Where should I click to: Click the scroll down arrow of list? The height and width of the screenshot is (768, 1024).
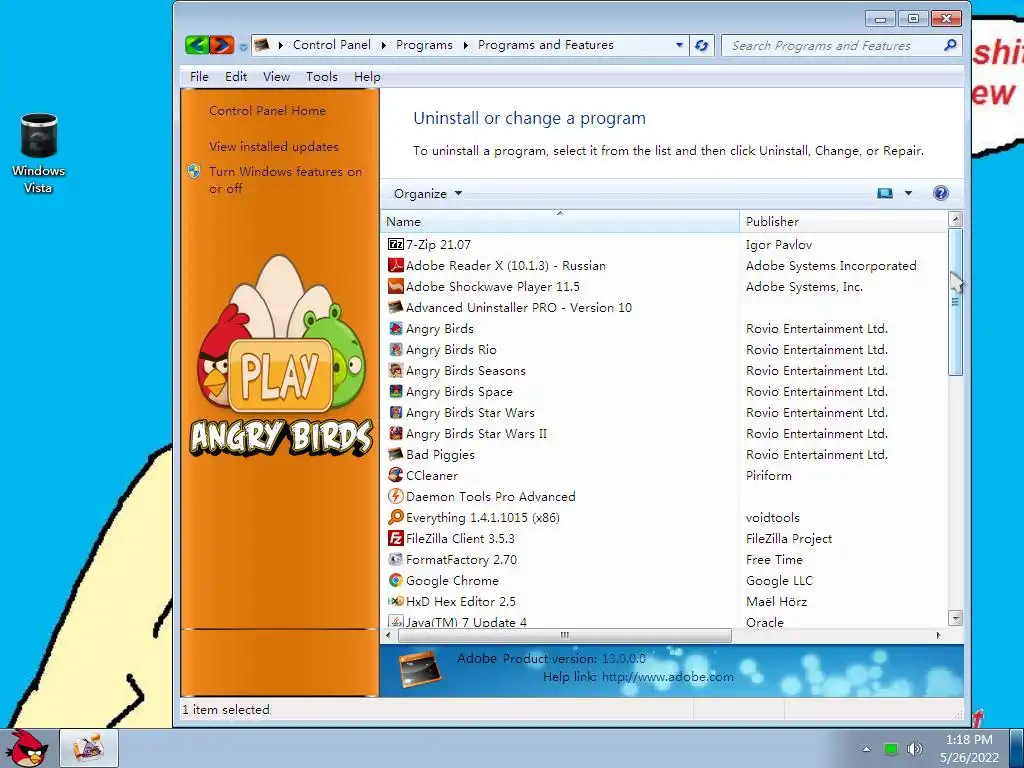coord(955,617)
